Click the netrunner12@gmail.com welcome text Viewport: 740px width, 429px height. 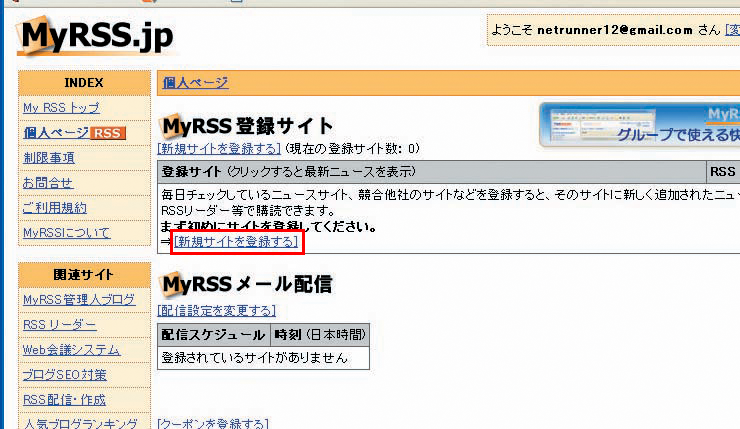point(615,30)
